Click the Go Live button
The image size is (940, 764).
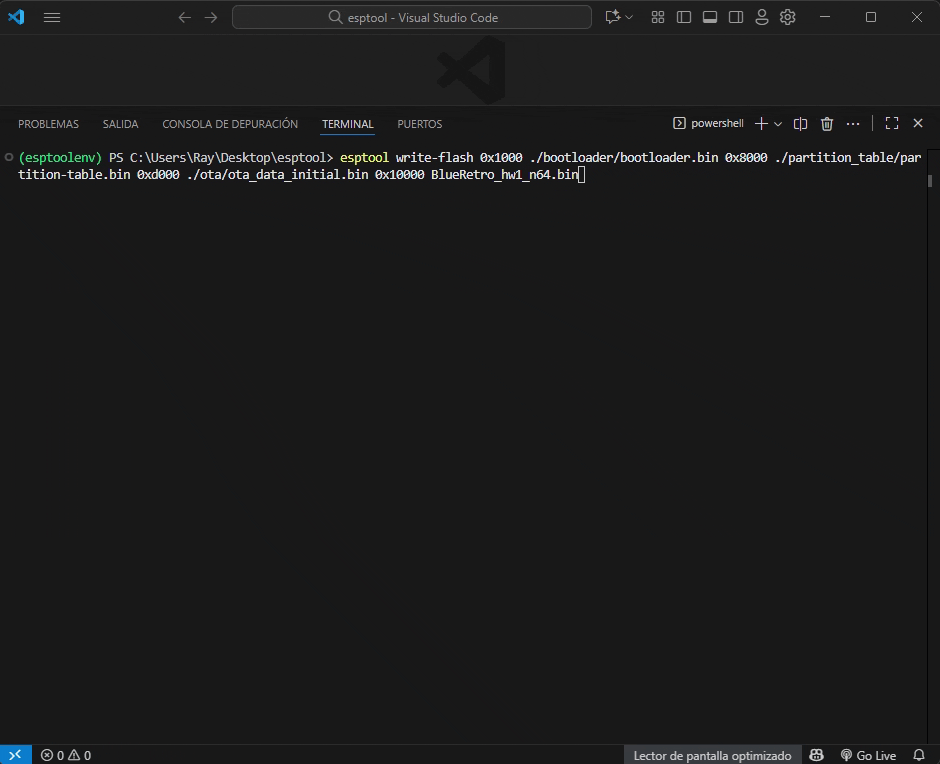868,755
